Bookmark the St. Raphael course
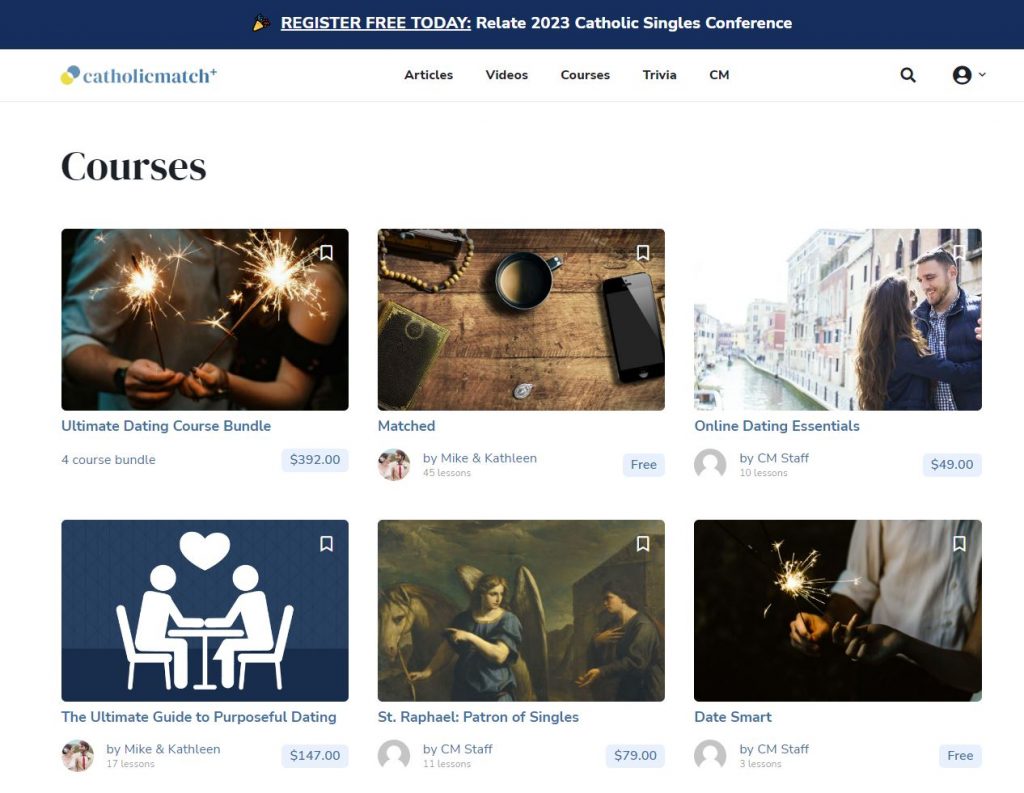This screenshot has width=1024, height=793. point(643,543)
